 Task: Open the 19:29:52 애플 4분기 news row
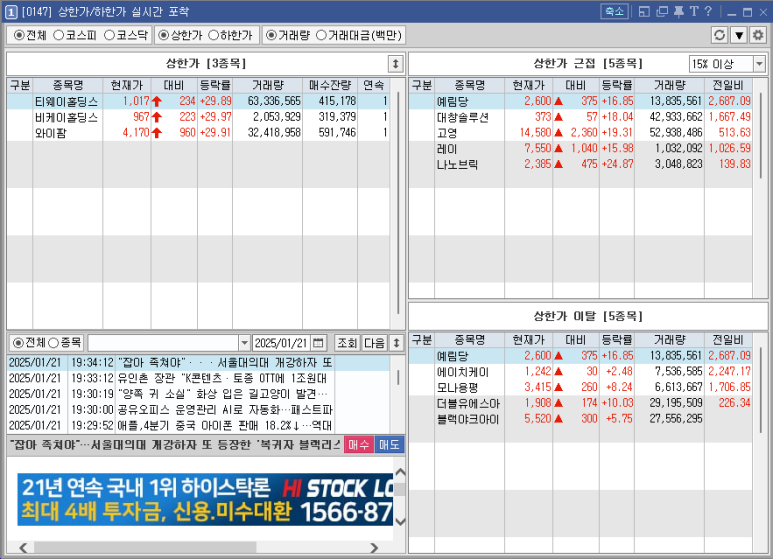(x=198, y=425)
